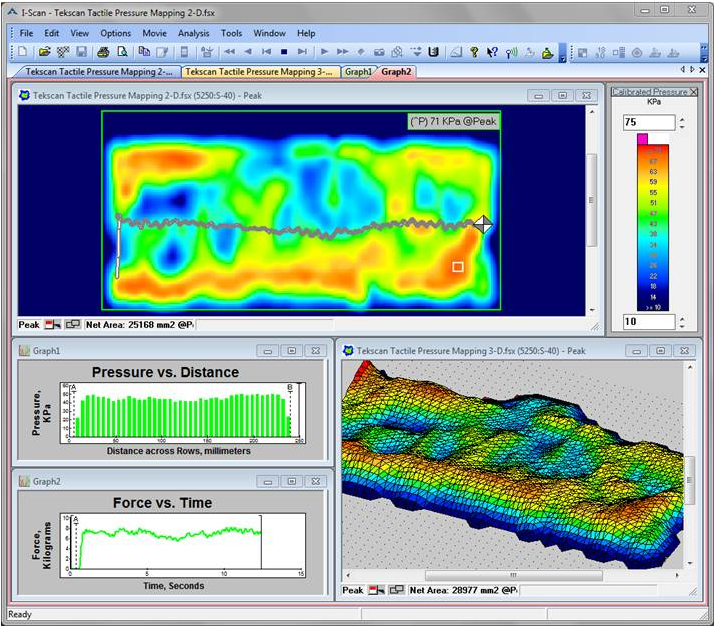The image size is (715, 627).
Task: Open the Options menu
Action: (115, 33)
